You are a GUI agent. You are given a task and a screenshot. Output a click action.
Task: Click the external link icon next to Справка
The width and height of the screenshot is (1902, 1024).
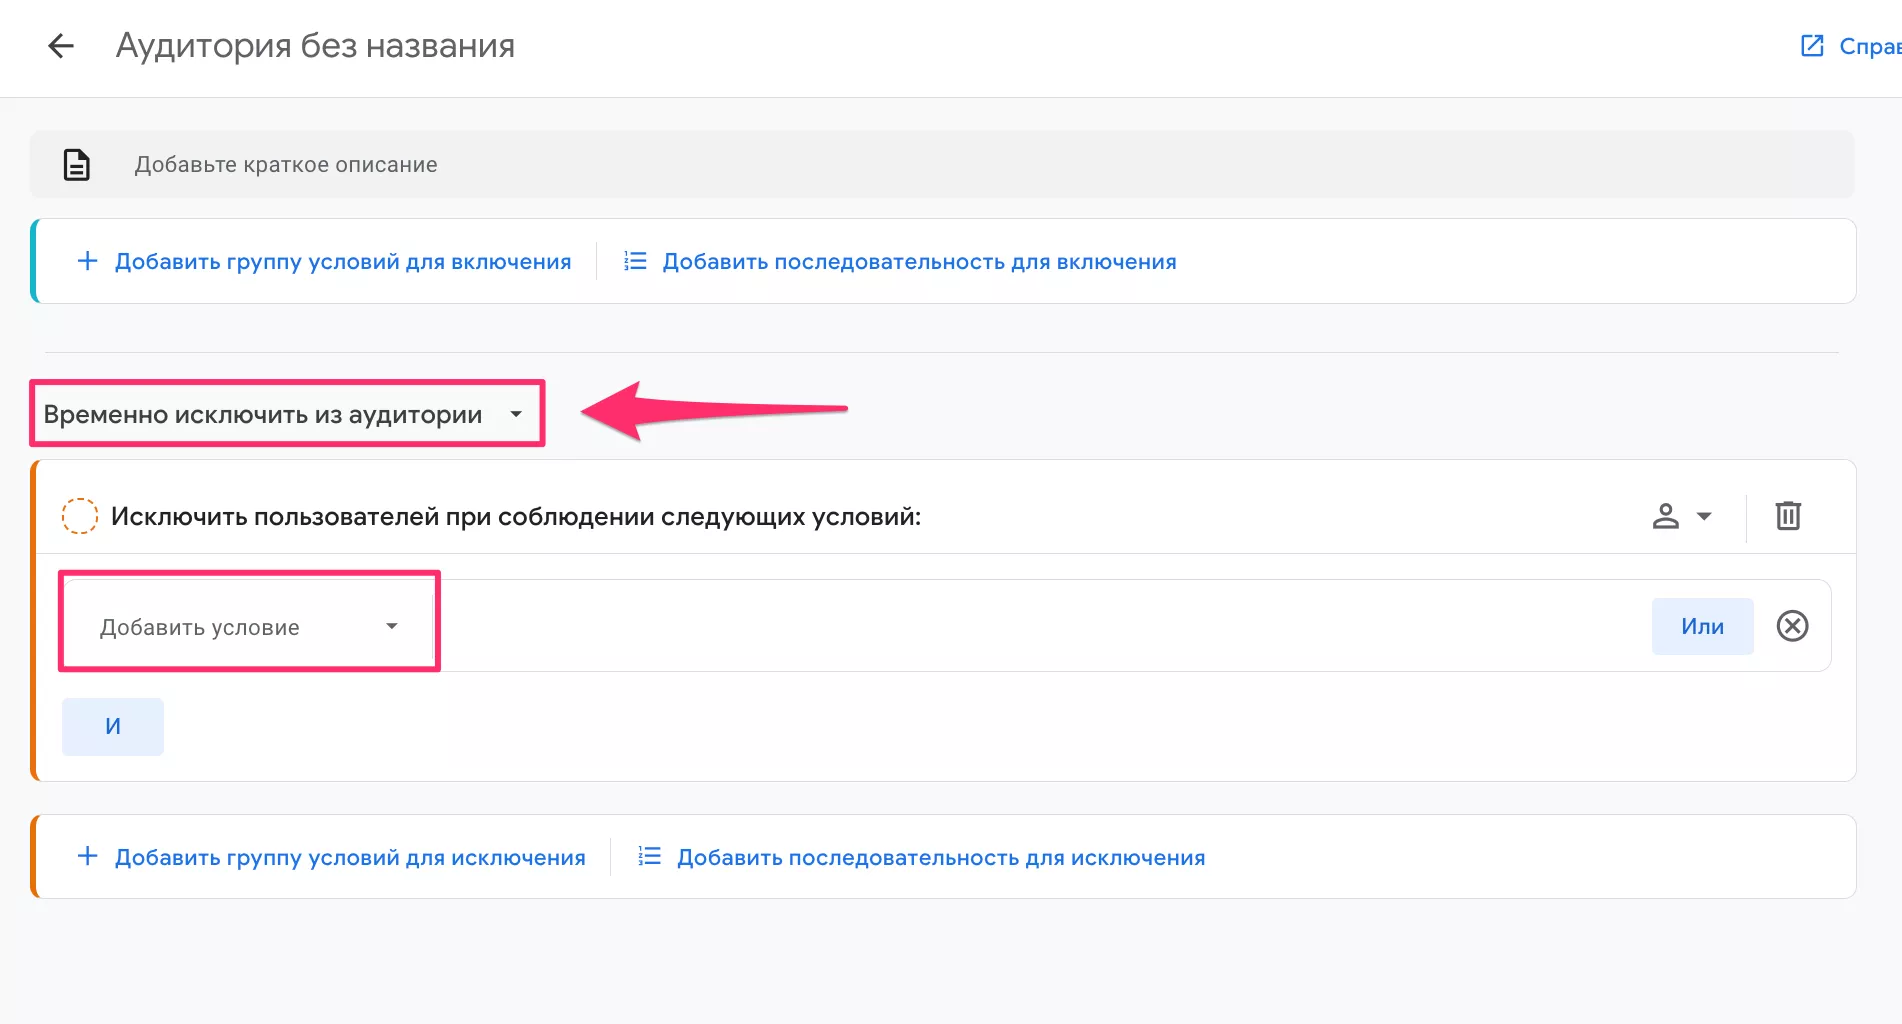point(1811,45)
